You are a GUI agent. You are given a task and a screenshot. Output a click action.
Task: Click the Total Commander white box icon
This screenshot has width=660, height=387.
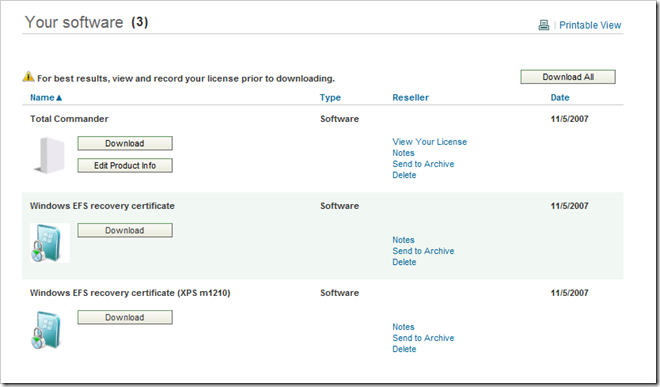[x=50, y=155]
